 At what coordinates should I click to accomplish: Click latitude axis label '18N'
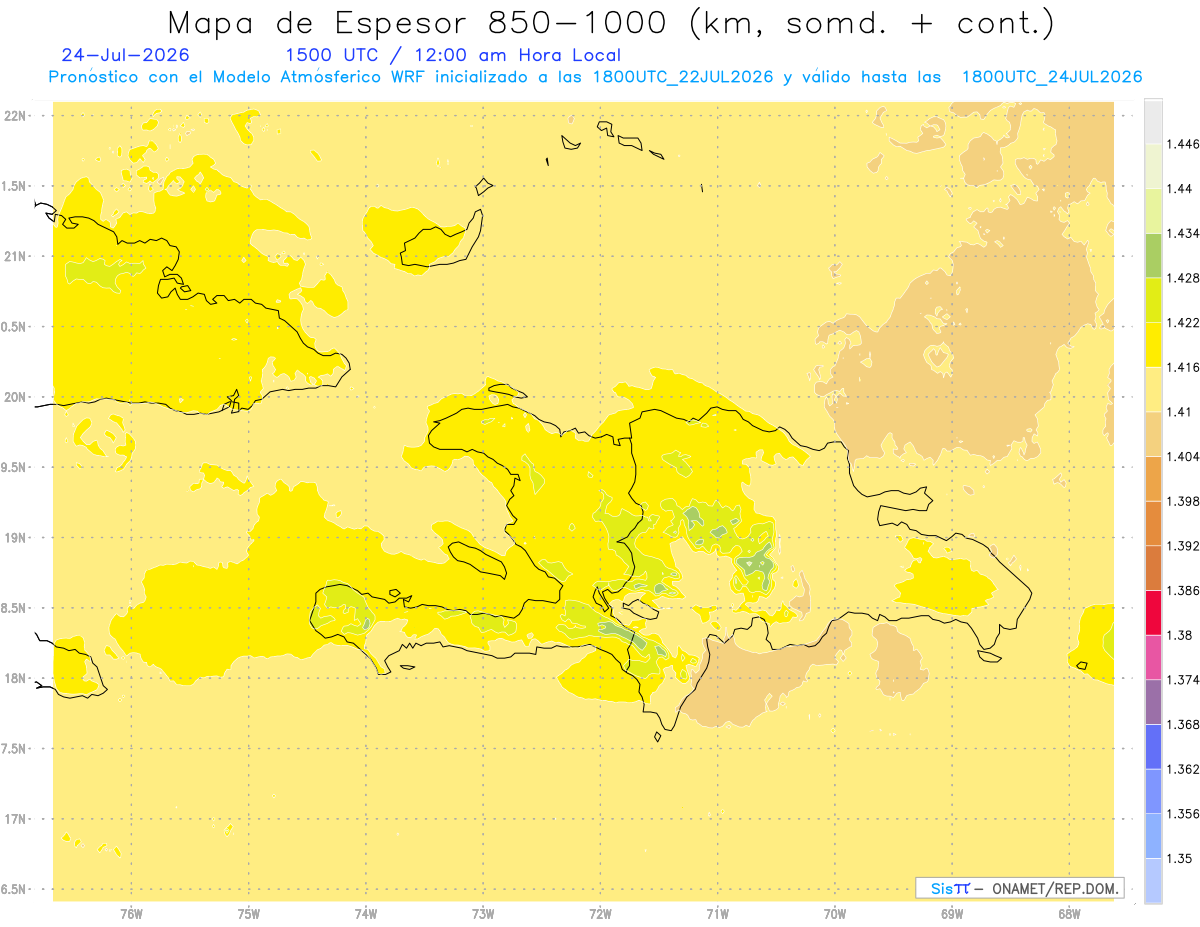17,679
